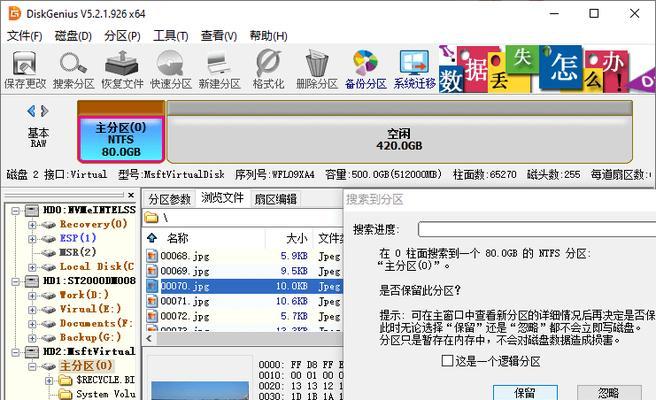Switch to Browse Files (浏览文件) tab
The image size is (656, 400).
coord(222,198)
